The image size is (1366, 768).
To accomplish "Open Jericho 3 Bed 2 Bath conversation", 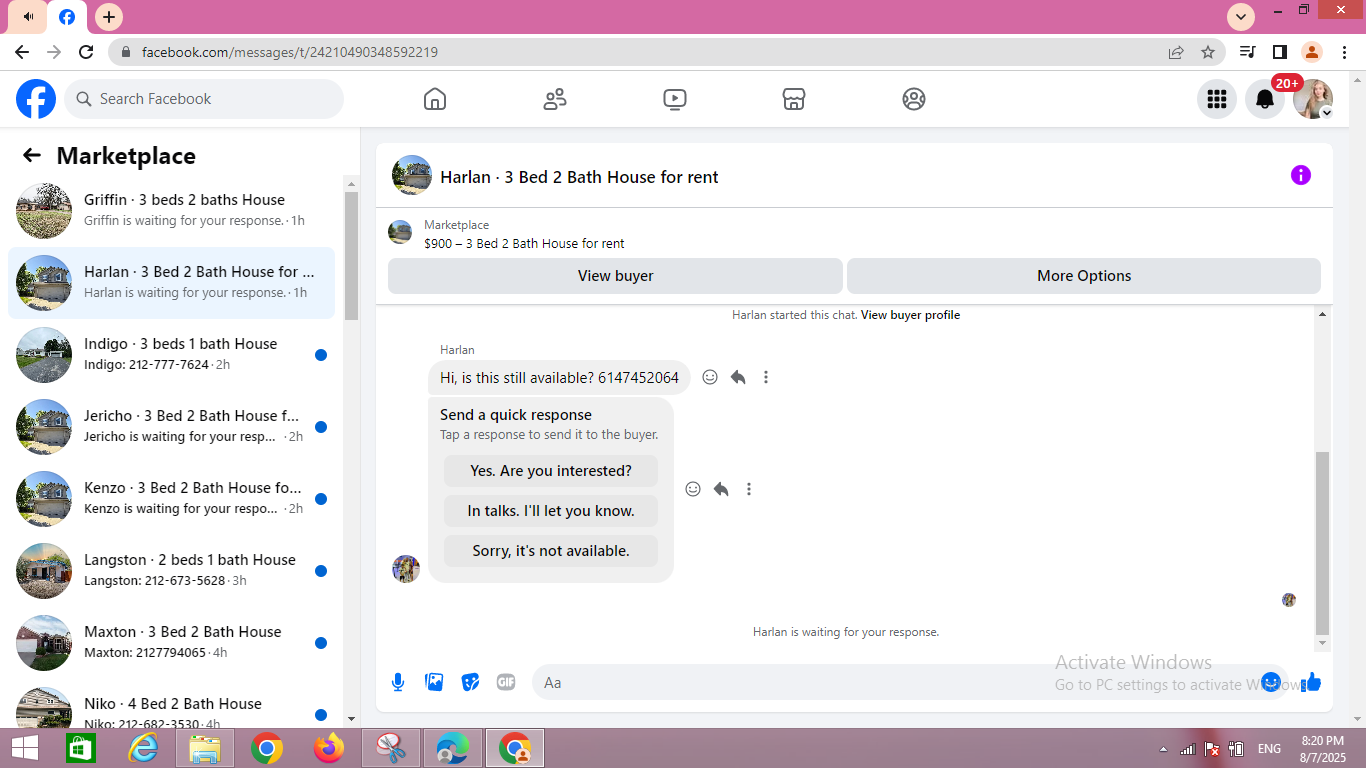I will [x=171, y=427].
